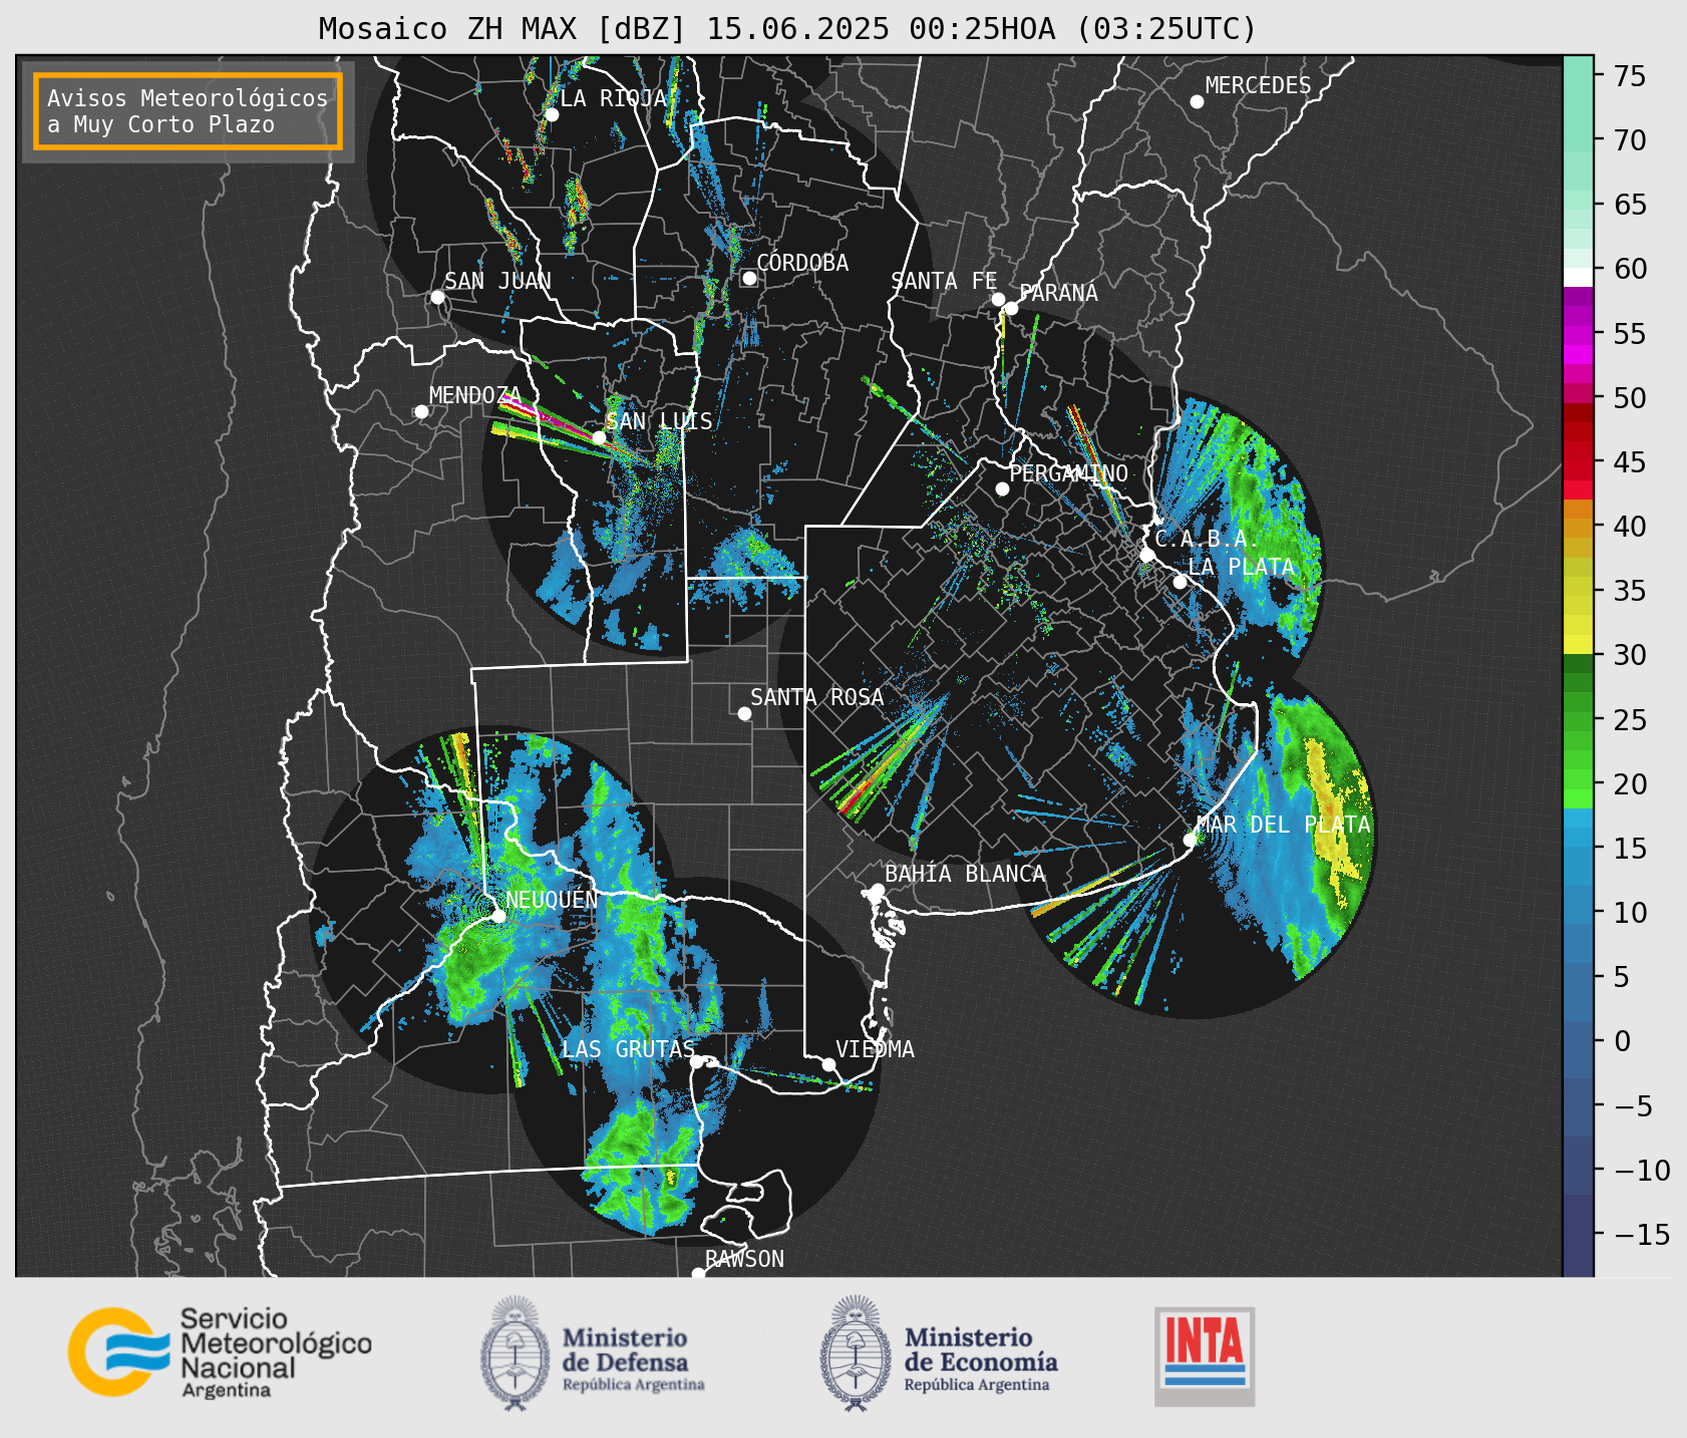Click the SAN LUIS city marker dot
The height and width of the screenshot is (1438, 1687).
click(x=599, y=438)
